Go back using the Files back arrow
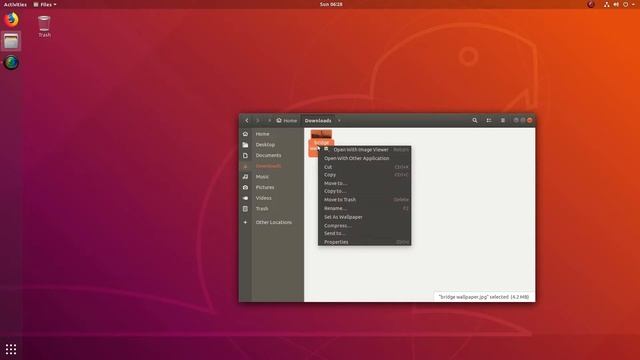 [x=247, y=120]
